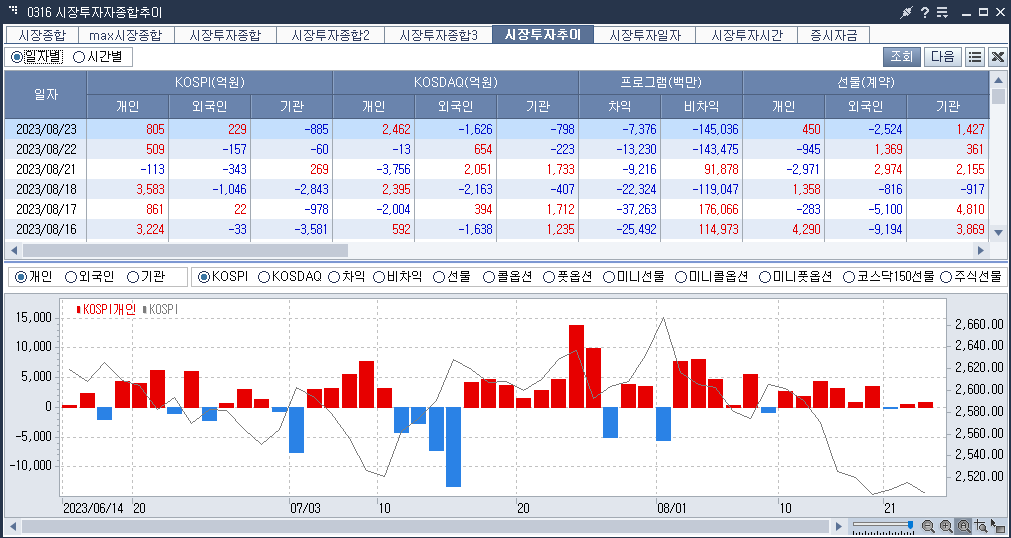Select the 개인 investor radio button
The width and height of the screenshot is (1011, 538).
tap(34, 277)
